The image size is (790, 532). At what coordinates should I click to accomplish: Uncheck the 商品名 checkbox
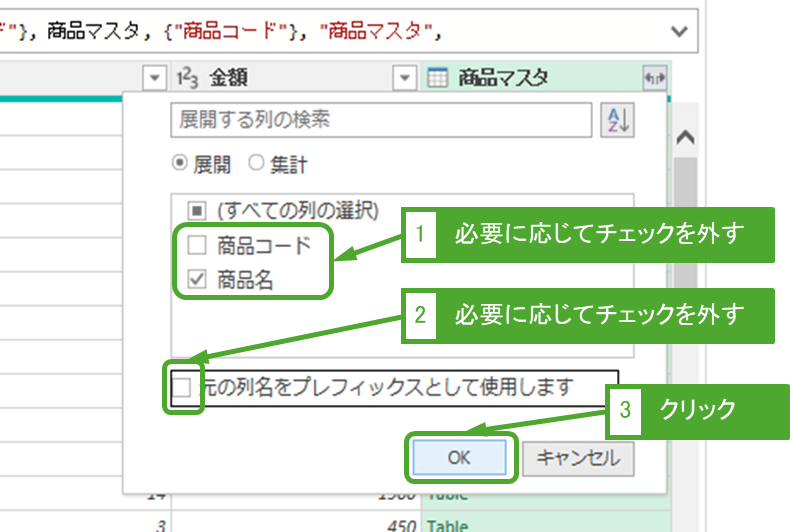[197, 281]
